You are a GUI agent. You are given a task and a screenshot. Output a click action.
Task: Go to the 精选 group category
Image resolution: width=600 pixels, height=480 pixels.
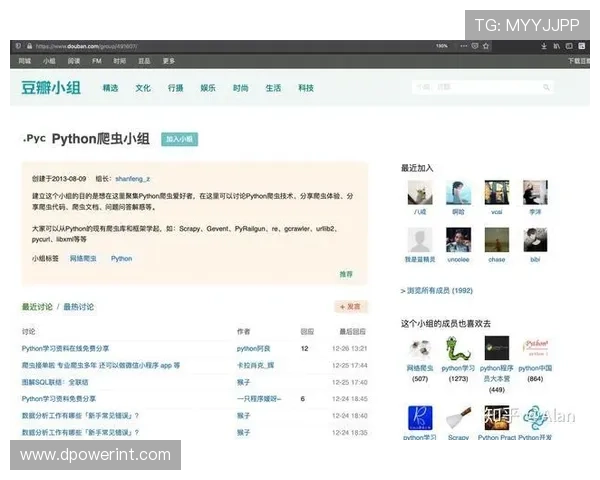[110, 88]
